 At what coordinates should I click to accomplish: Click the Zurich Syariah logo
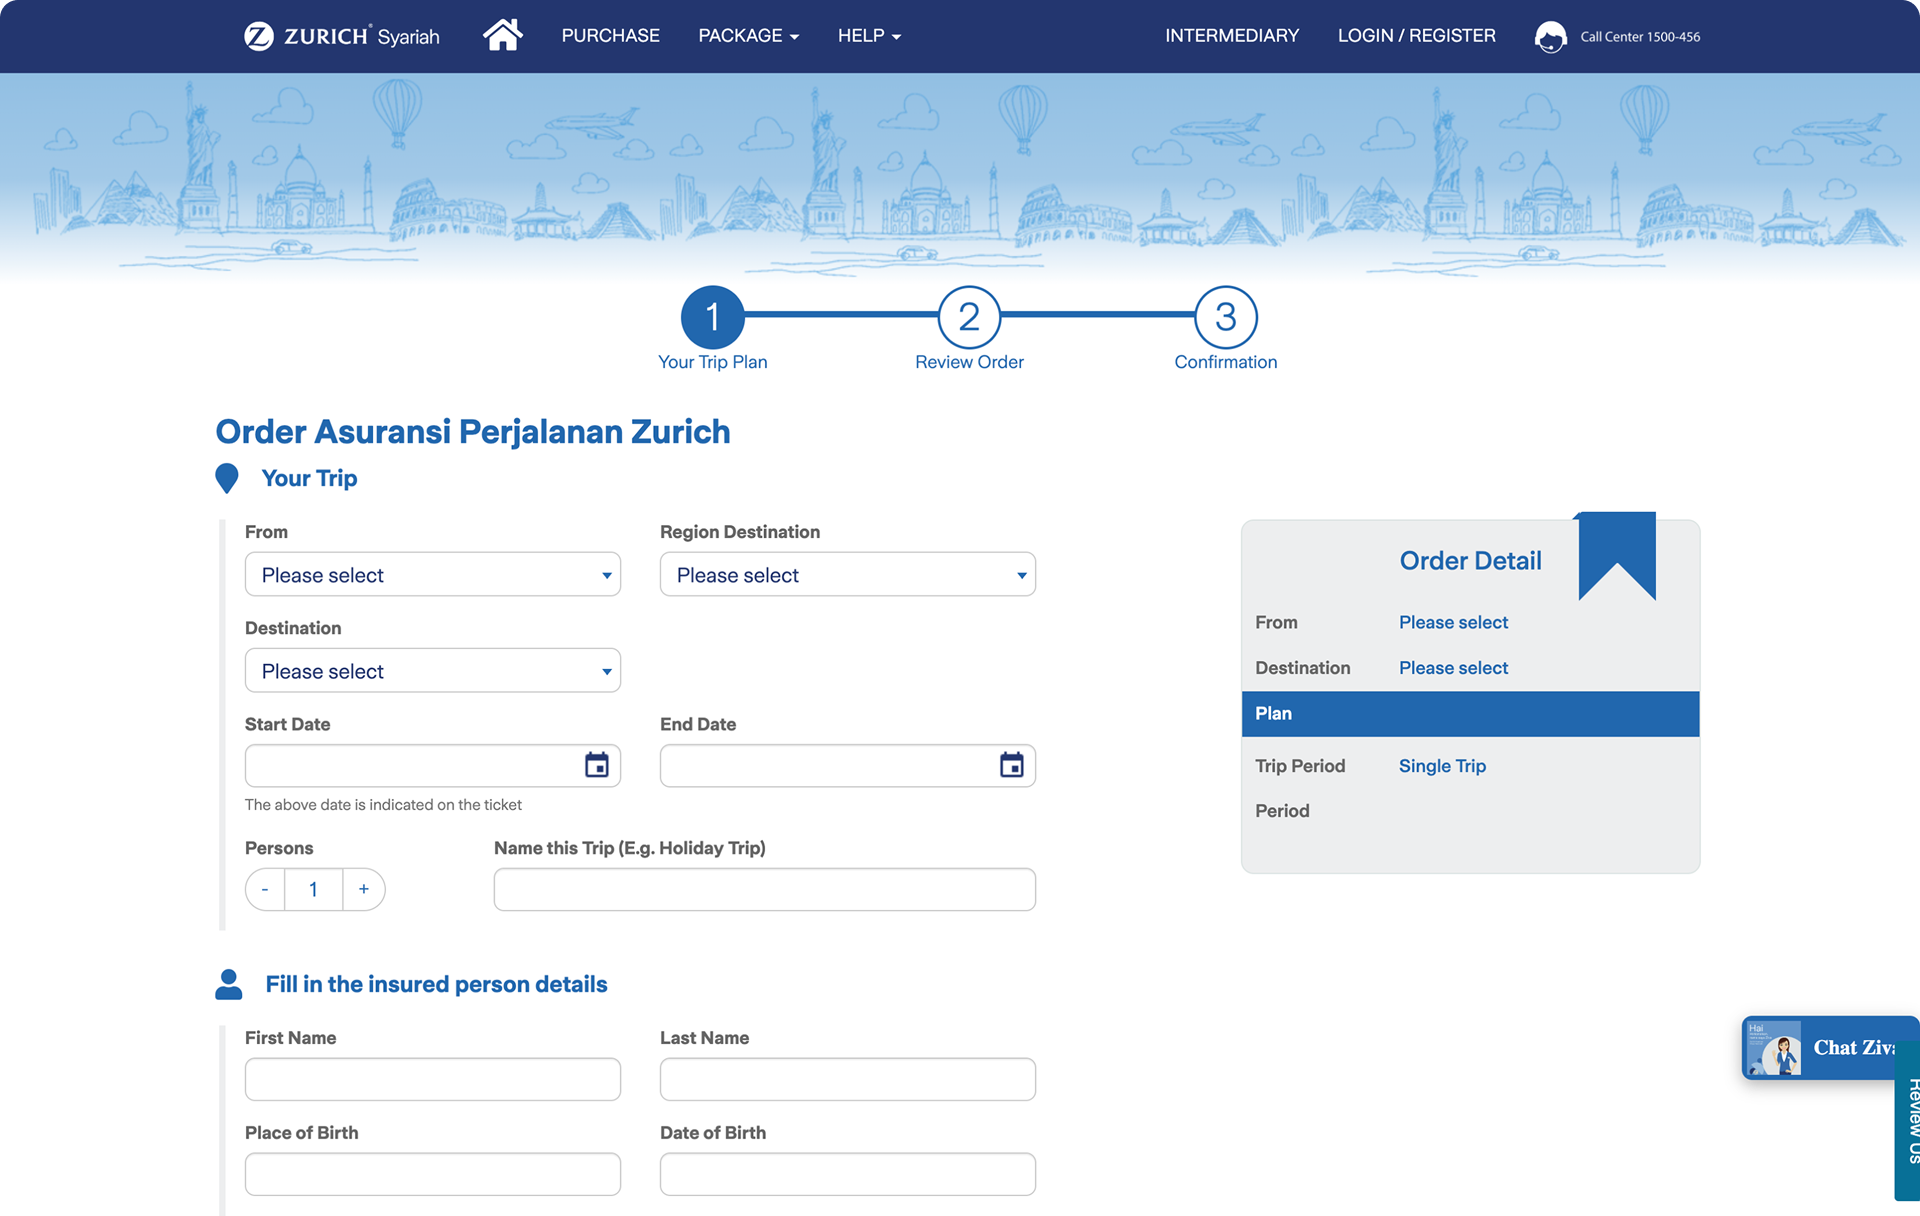point(342,36)
